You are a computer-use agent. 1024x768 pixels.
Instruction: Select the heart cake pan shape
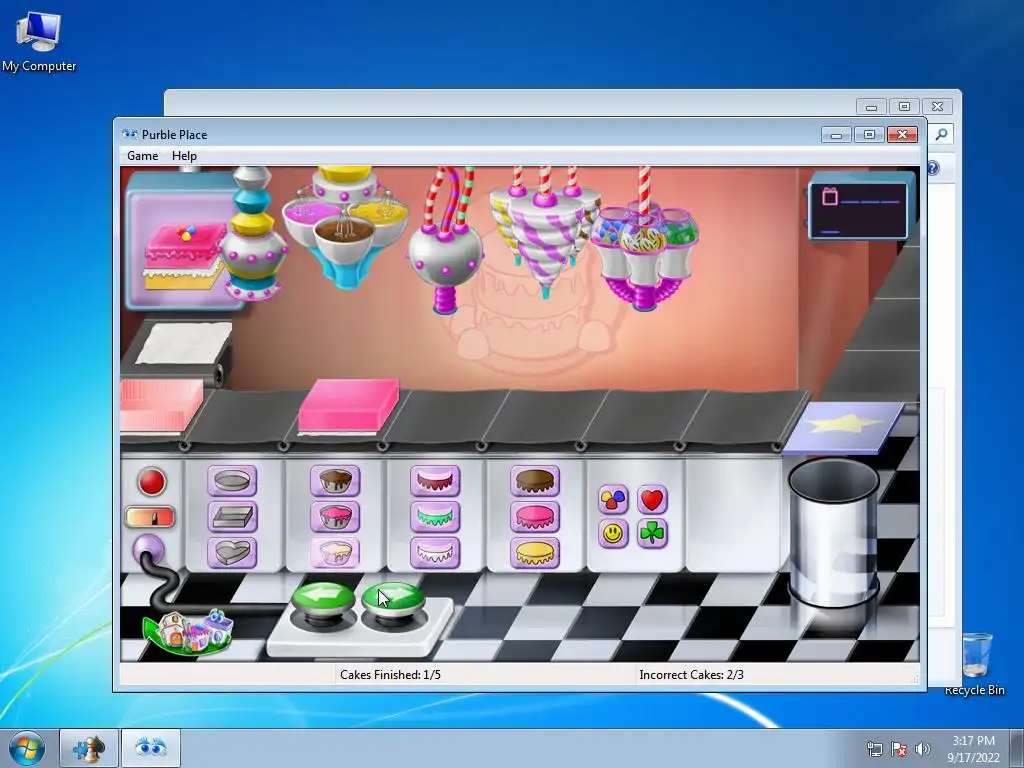pos(232,553)
